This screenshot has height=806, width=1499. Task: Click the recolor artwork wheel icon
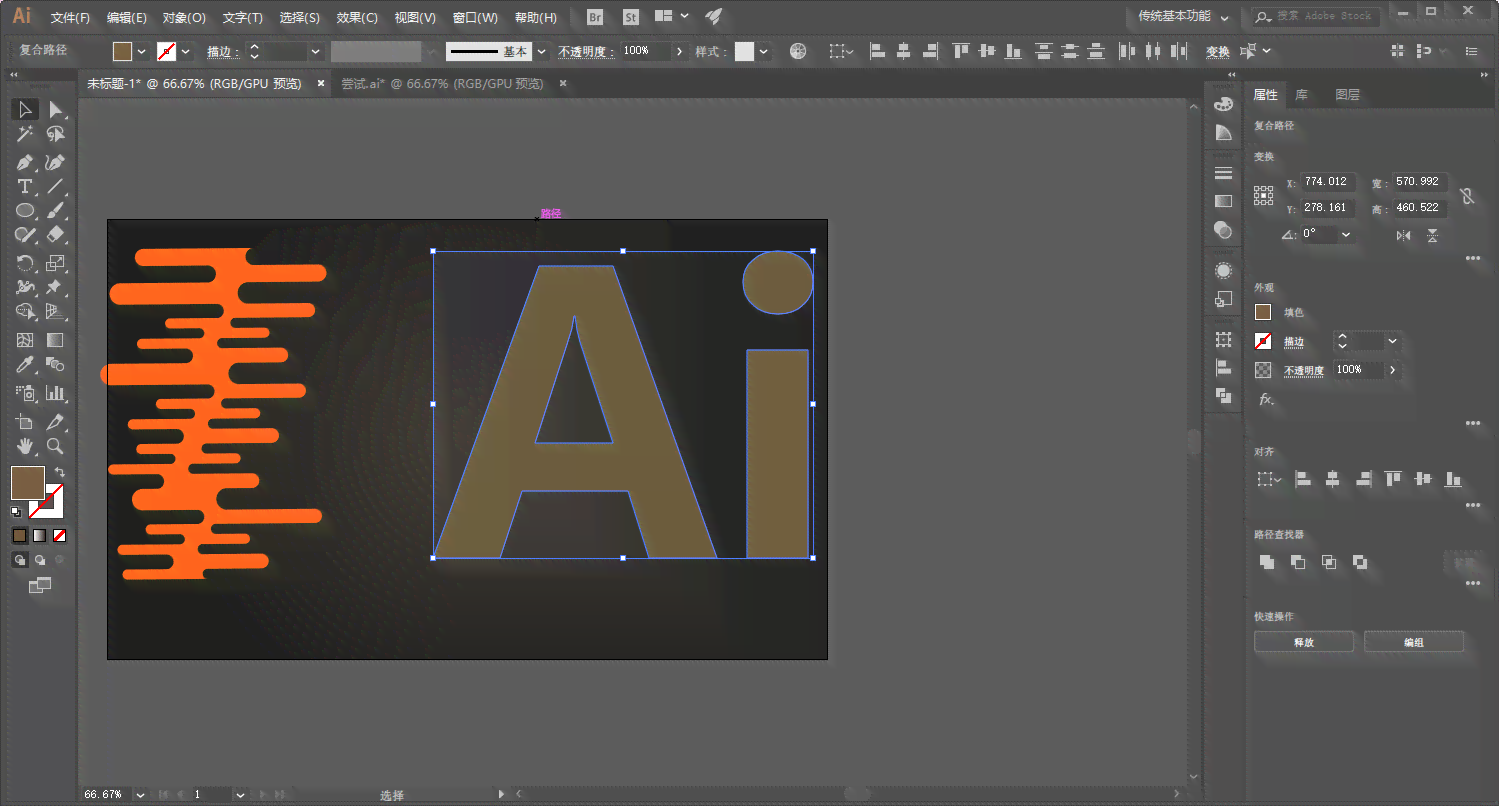(798, 51)
